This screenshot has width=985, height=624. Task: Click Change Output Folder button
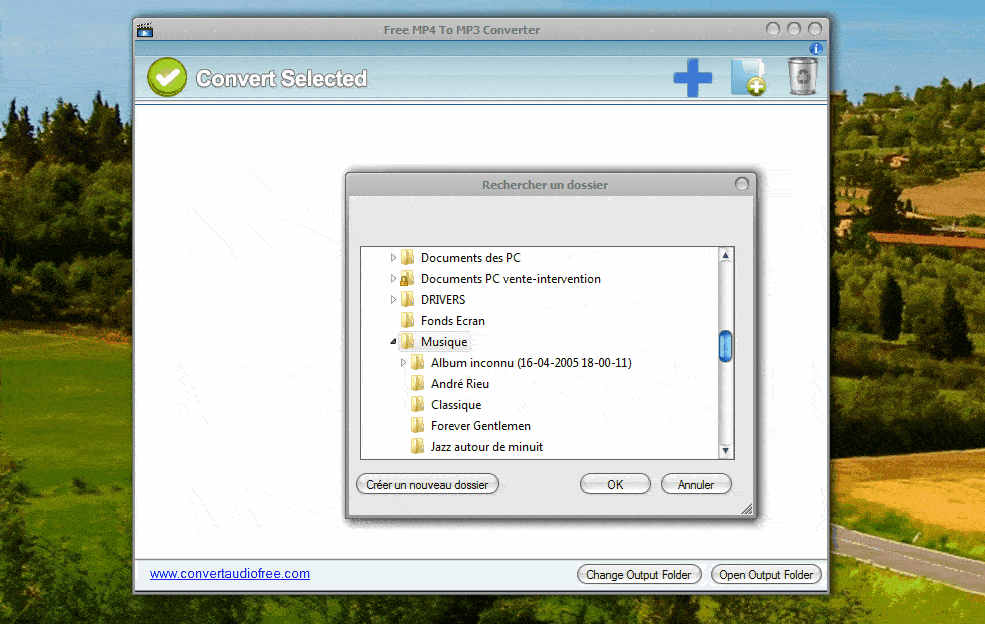(639, 574)
